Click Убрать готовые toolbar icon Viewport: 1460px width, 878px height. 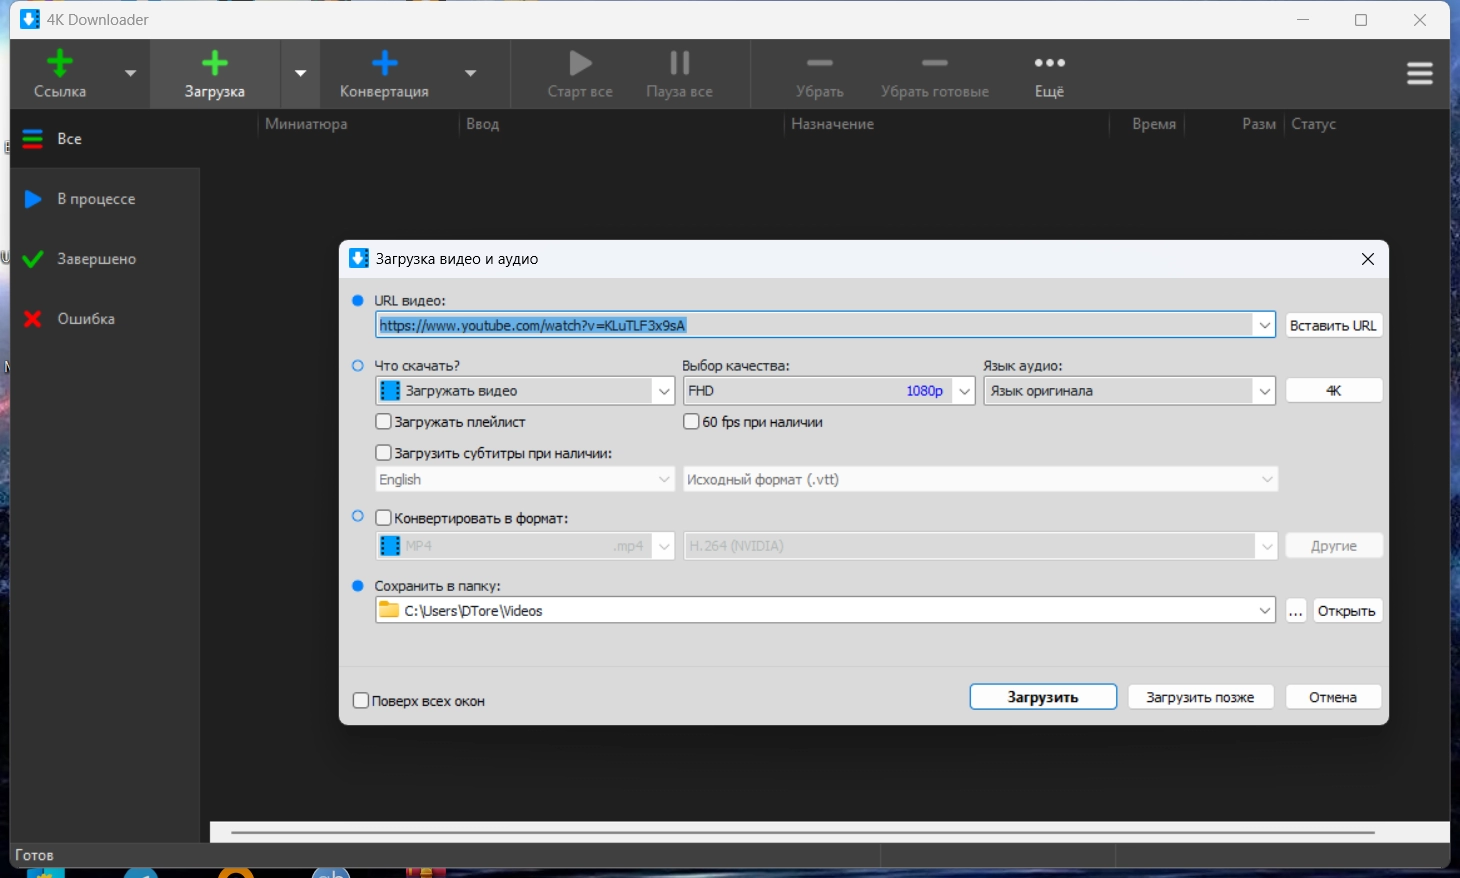pos(935,63)
